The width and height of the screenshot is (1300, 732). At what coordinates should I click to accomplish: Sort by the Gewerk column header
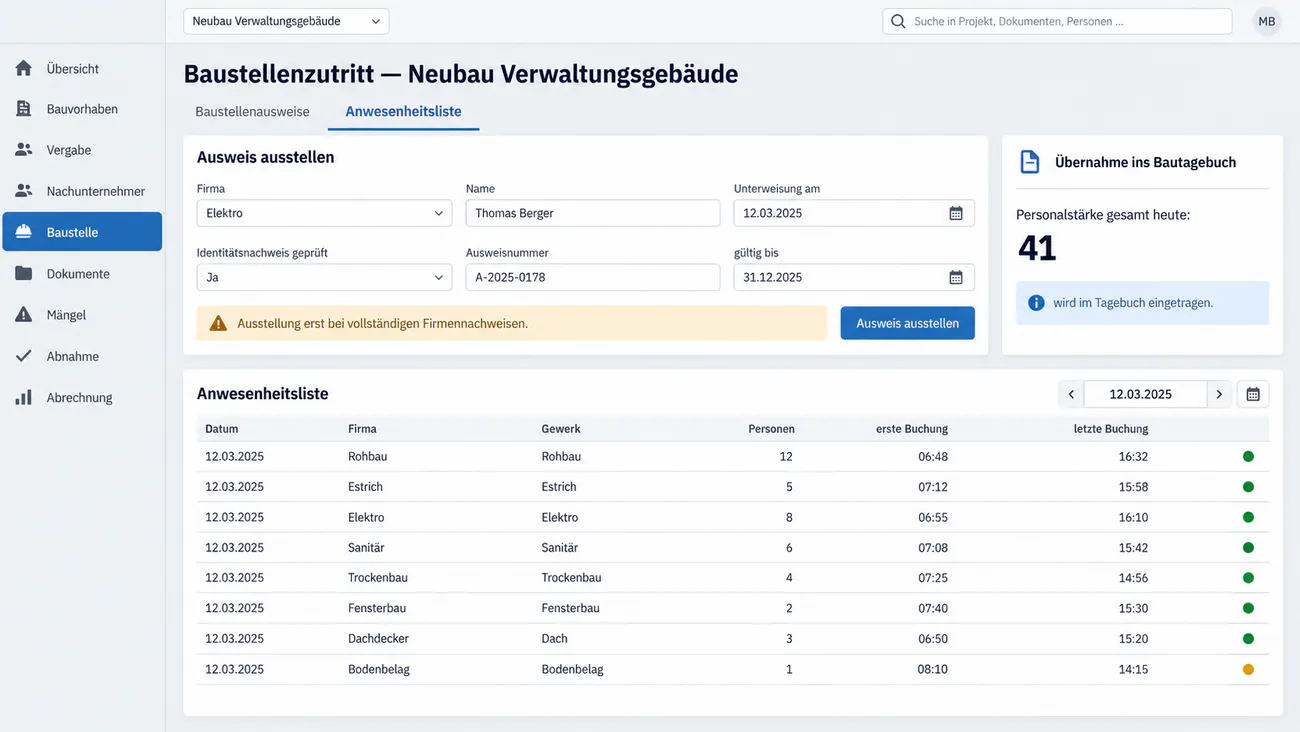point(561,428)
